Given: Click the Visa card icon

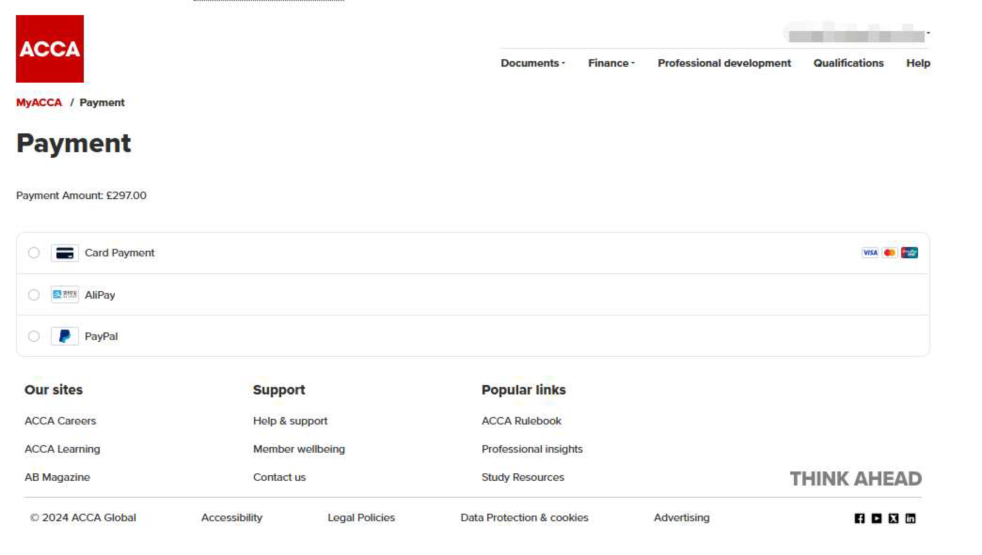Looking at the screenshot, I should coord(870,252).
